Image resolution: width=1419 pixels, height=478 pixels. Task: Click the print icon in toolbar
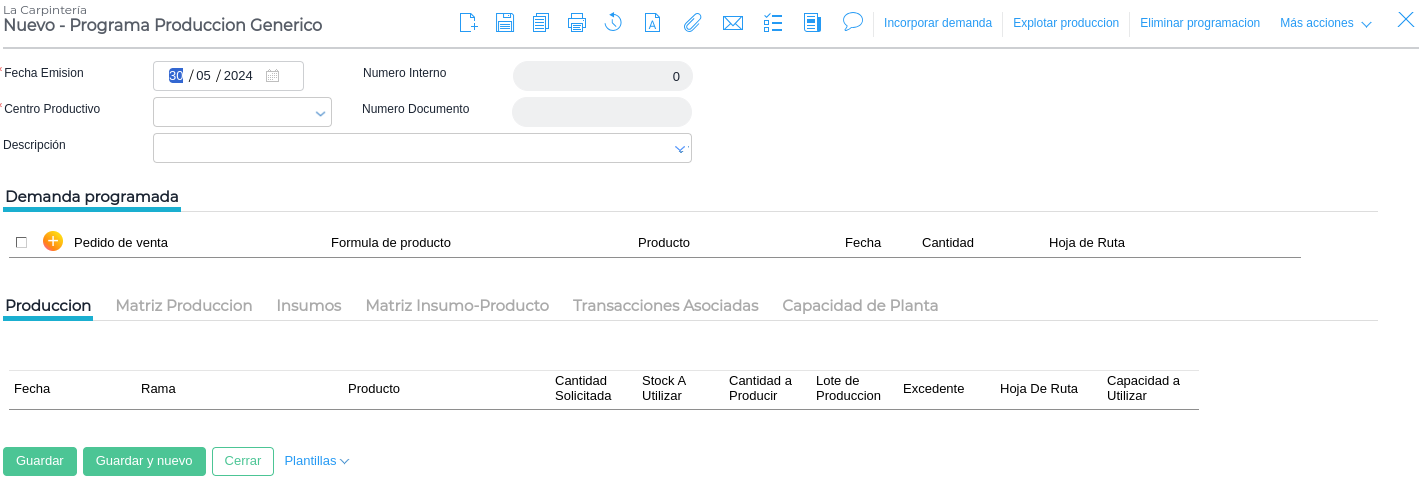(577, 22)
